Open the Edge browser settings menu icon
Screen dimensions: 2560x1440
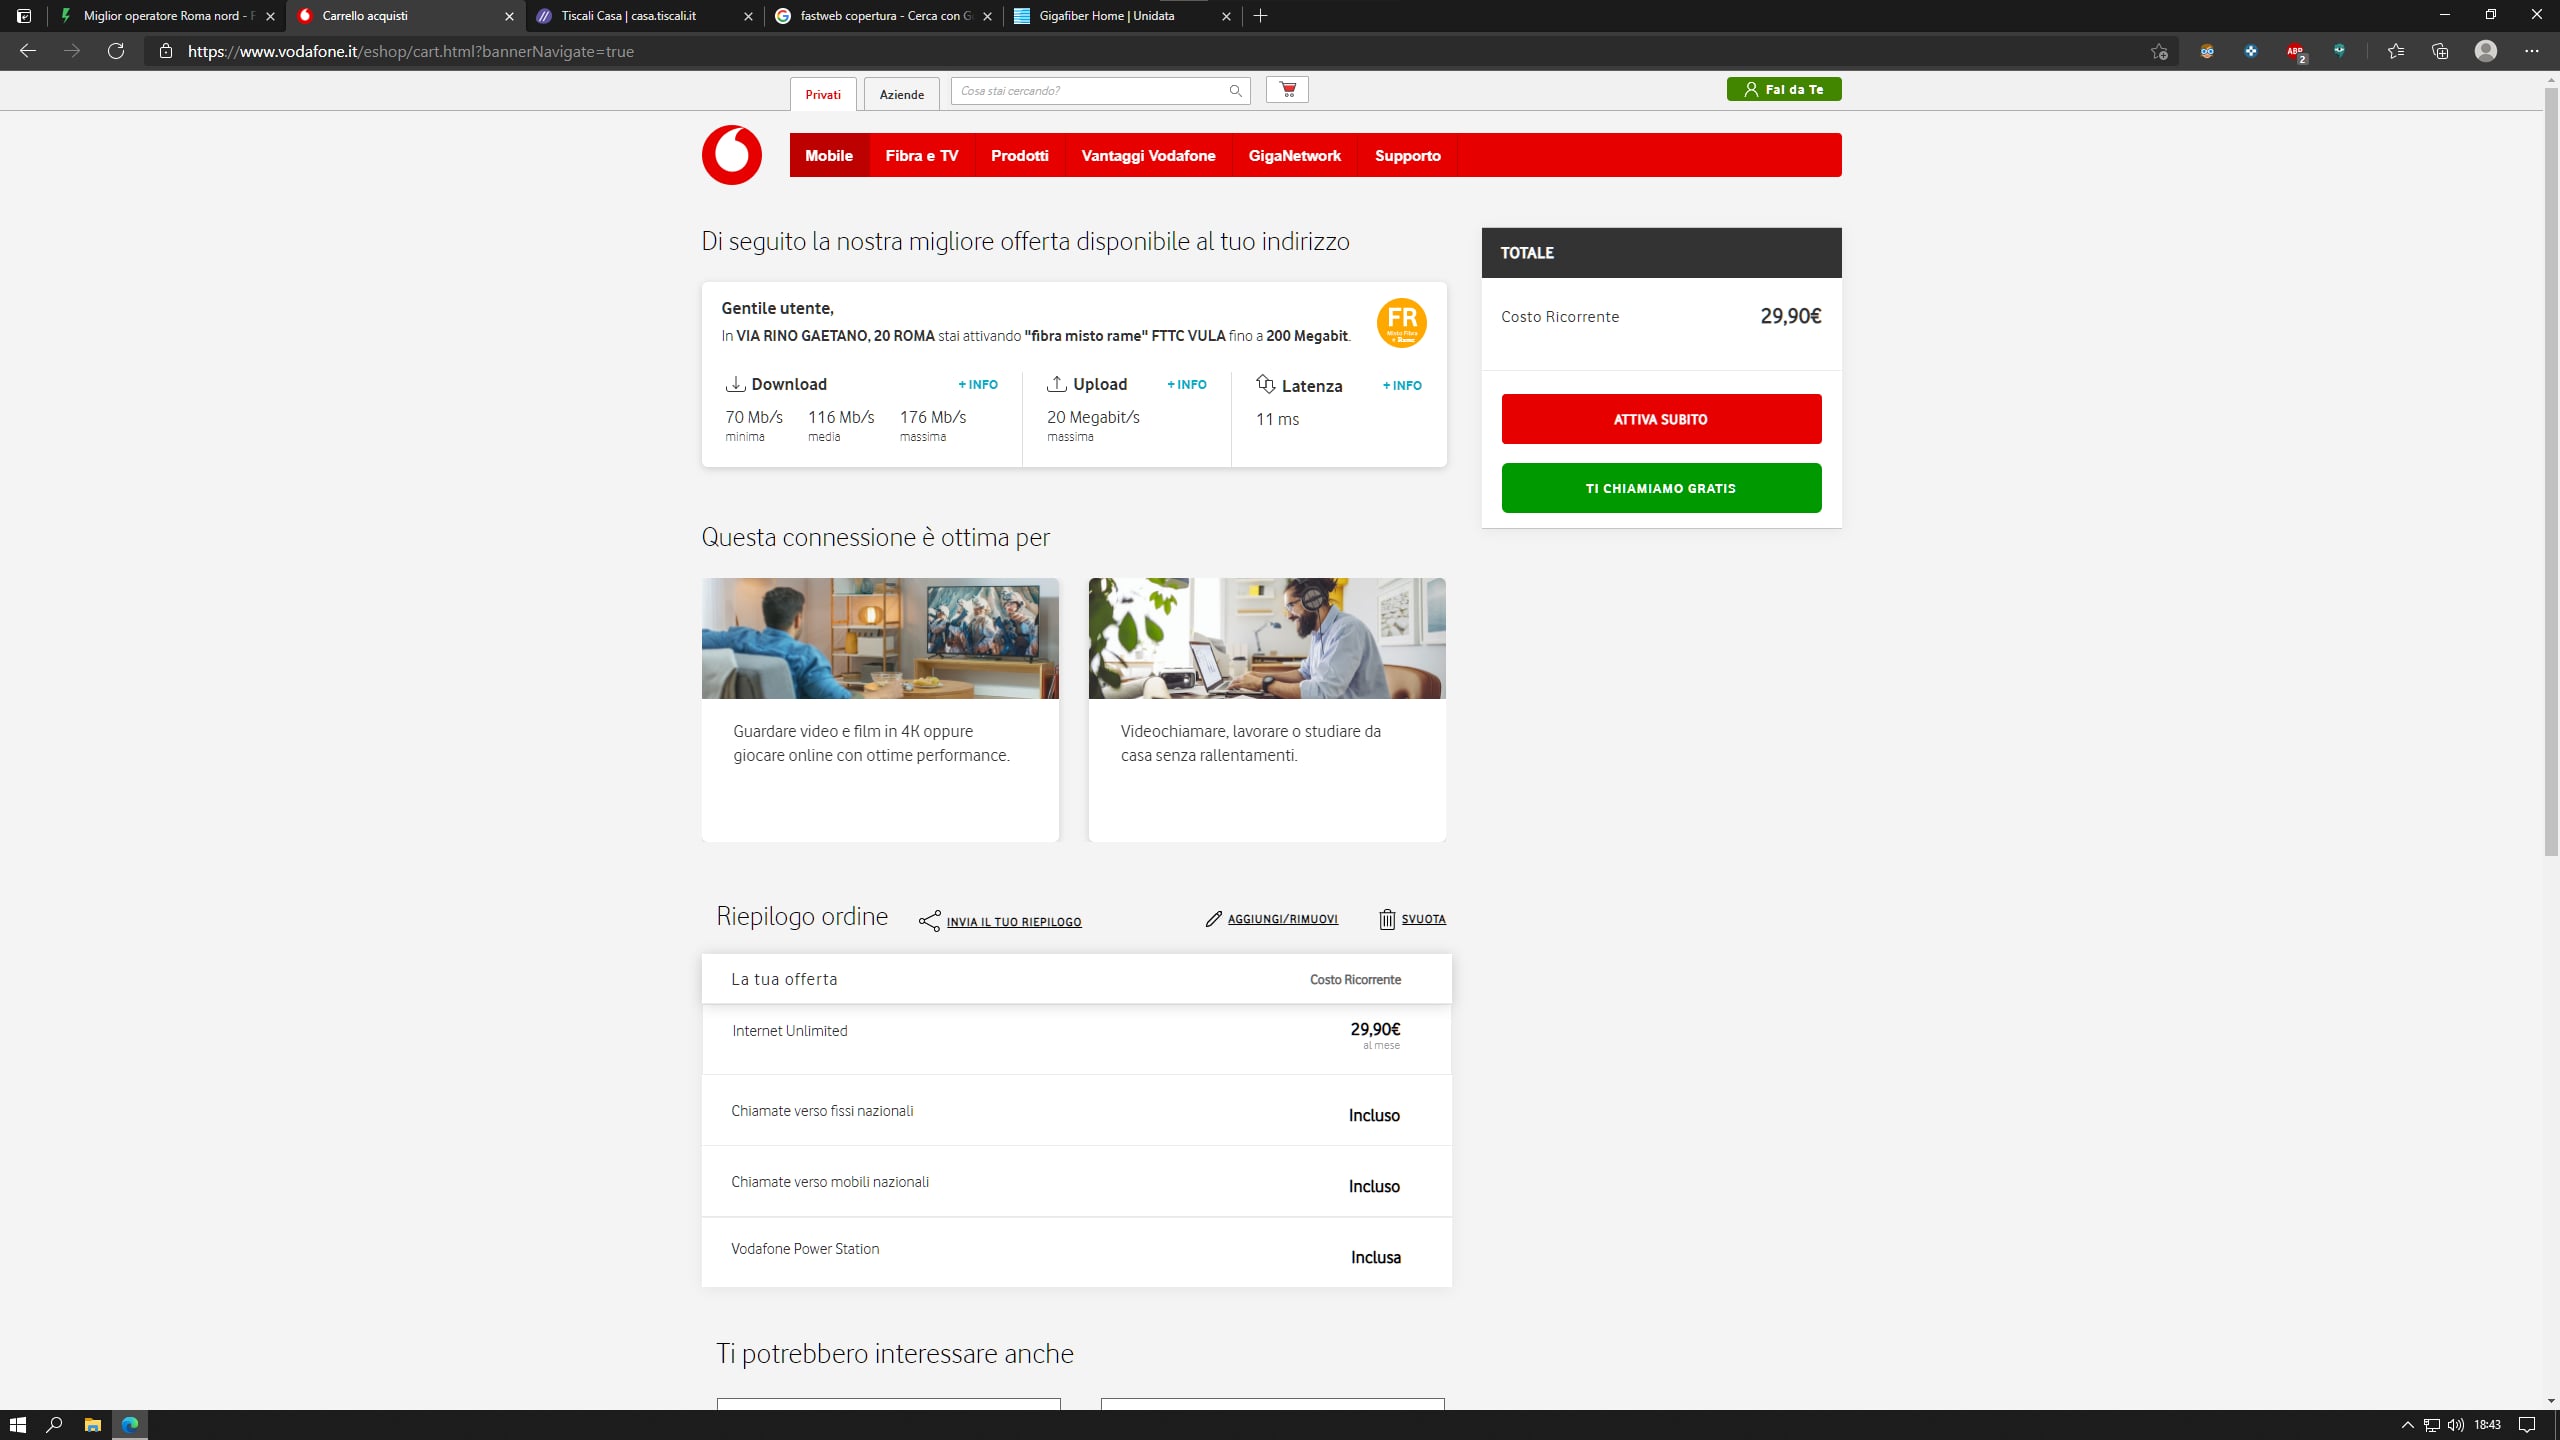[2531, 51]
